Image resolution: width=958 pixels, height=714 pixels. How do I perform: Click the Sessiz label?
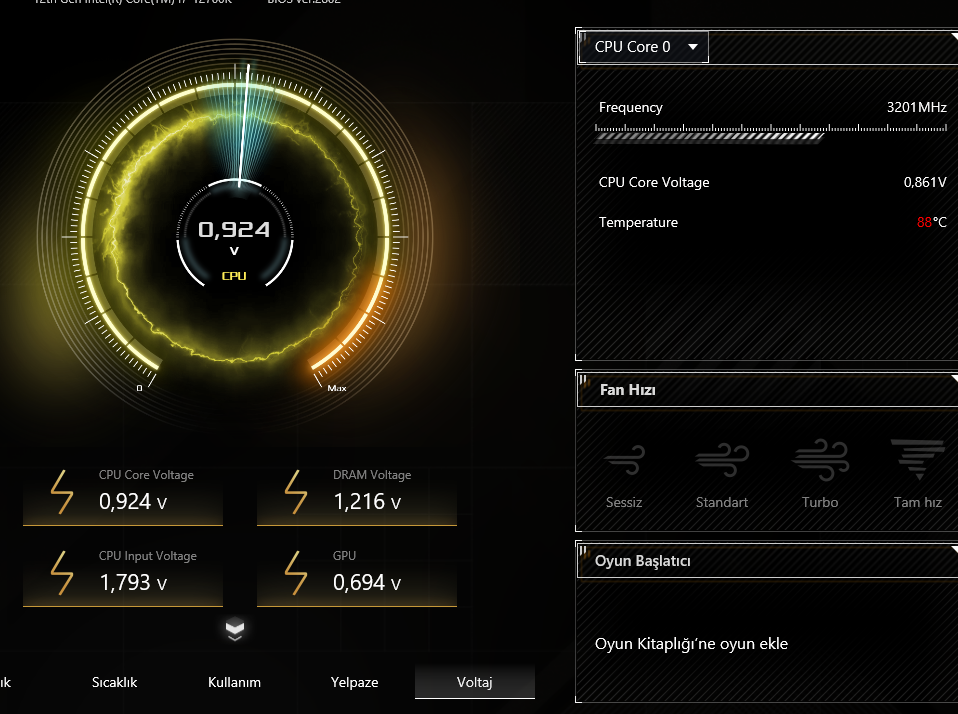[624, 502]
